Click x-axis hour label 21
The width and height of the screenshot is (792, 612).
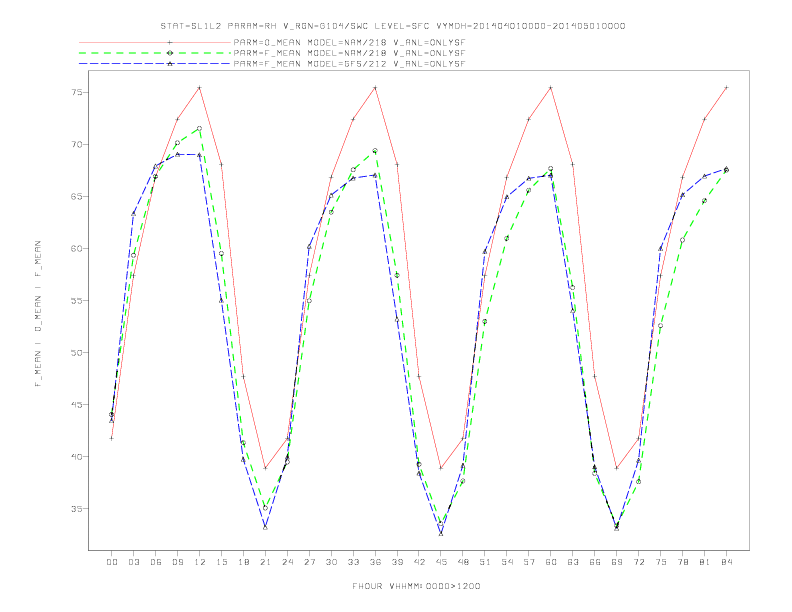tap(266, 562)
